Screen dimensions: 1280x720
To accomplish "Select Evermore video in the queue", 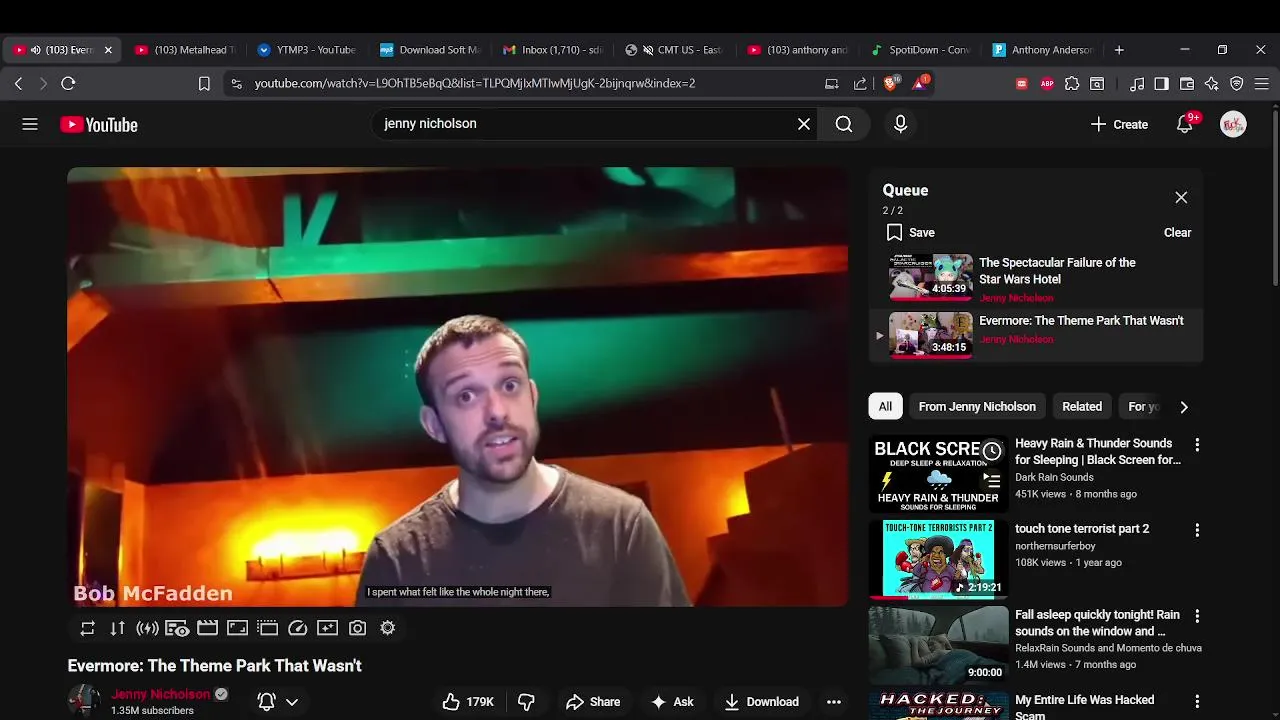I will point(1036,335).
